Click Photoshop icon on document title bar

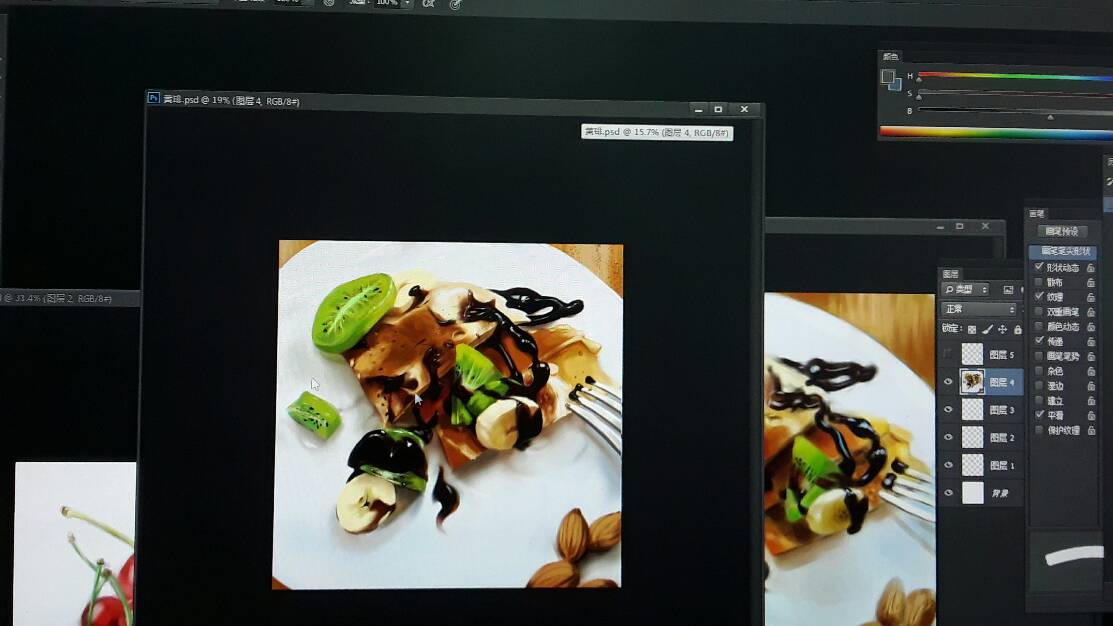click(153, 98)
